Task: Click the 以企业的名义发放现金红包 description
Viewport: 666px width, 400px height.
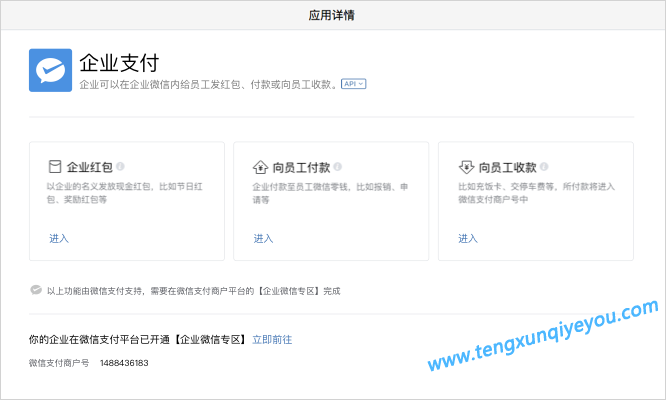Action: point(124,193)
